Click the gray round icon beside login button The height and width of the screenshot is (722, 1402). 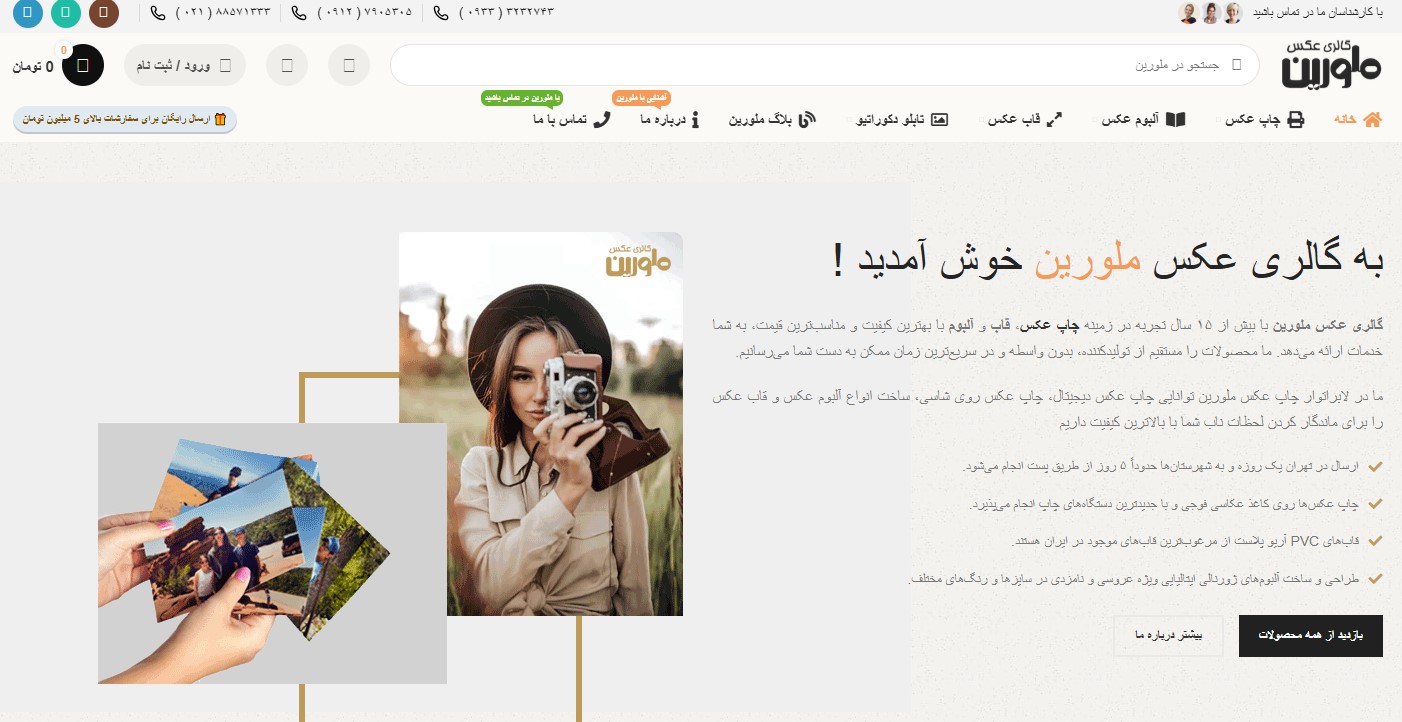(287, 65)
